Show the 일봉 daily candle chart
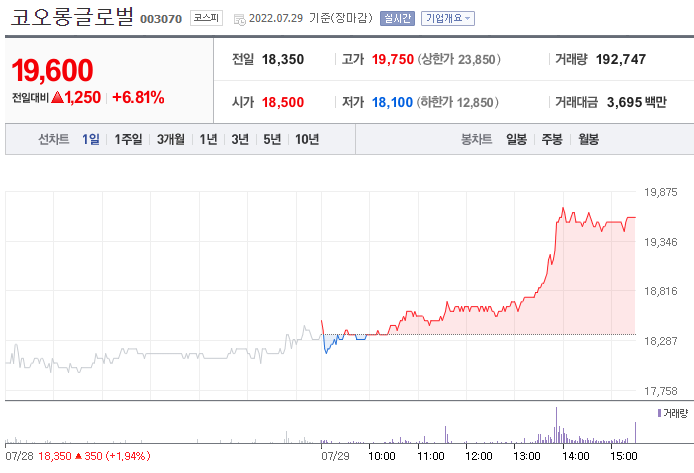694x473 pixels. pos(517,139)
